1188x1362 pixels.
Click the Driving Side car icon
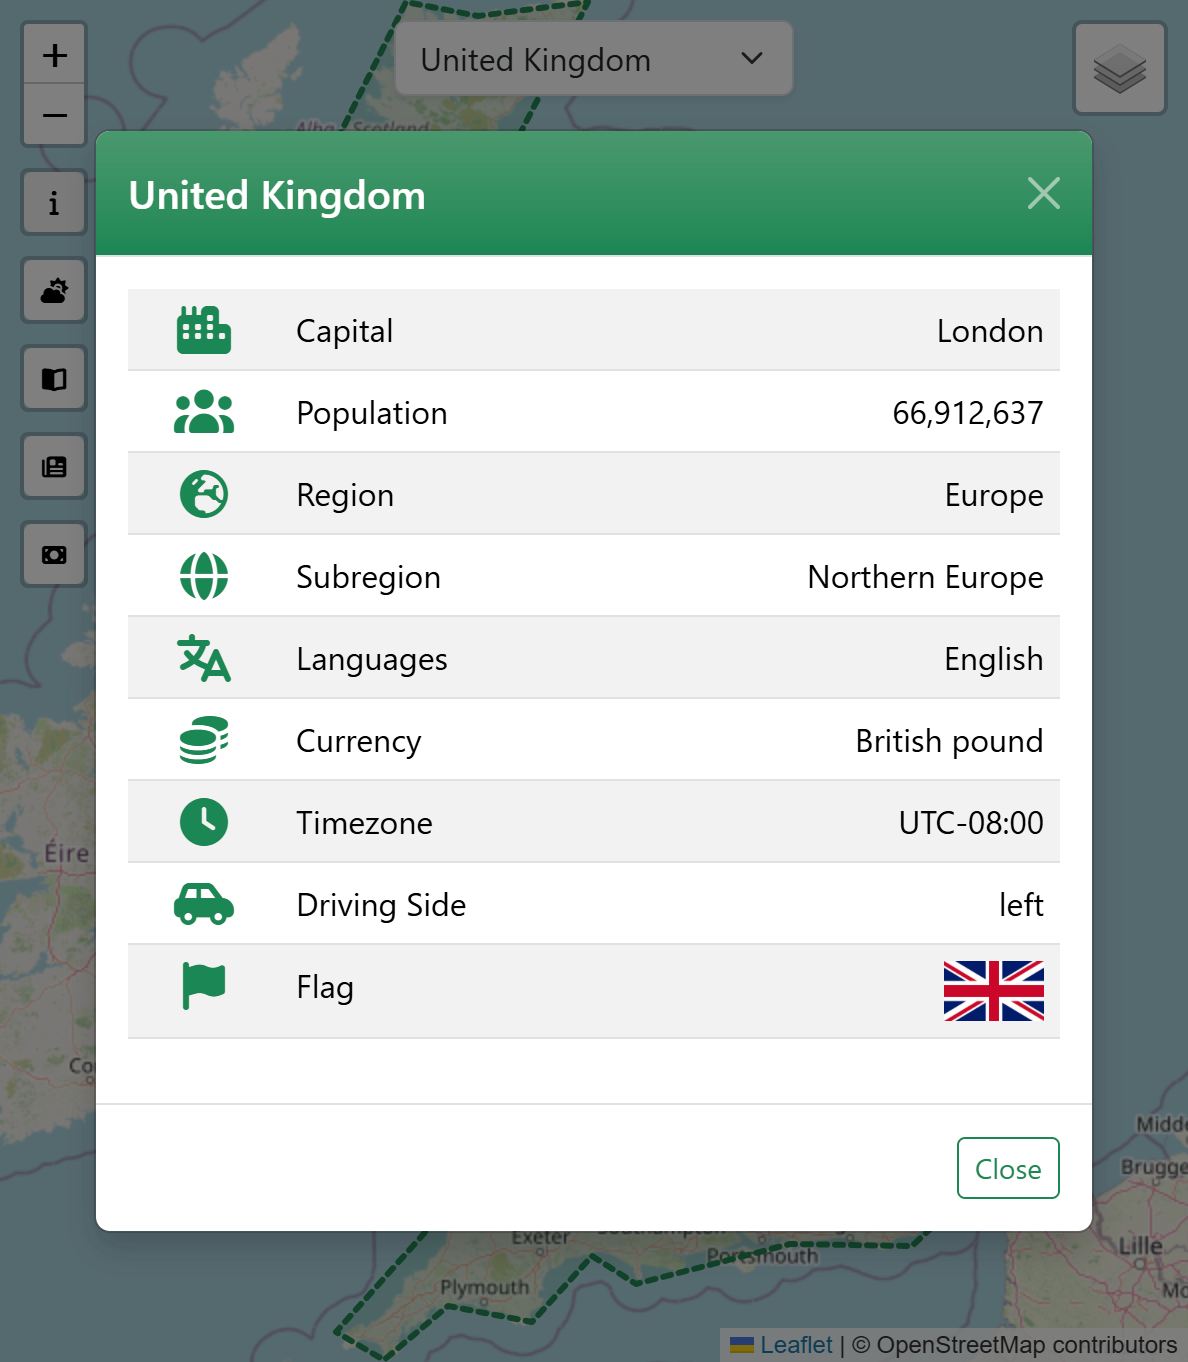click(x=204, y=904)
